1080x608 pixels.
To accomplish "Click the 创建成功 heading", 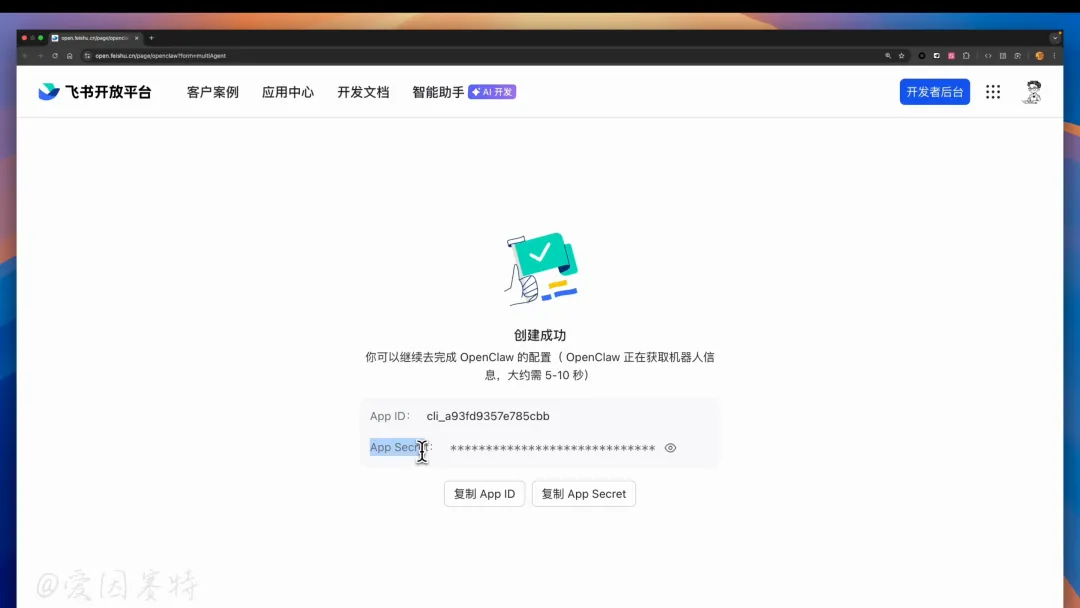I will pyautogui.click(x=540, y=335).
